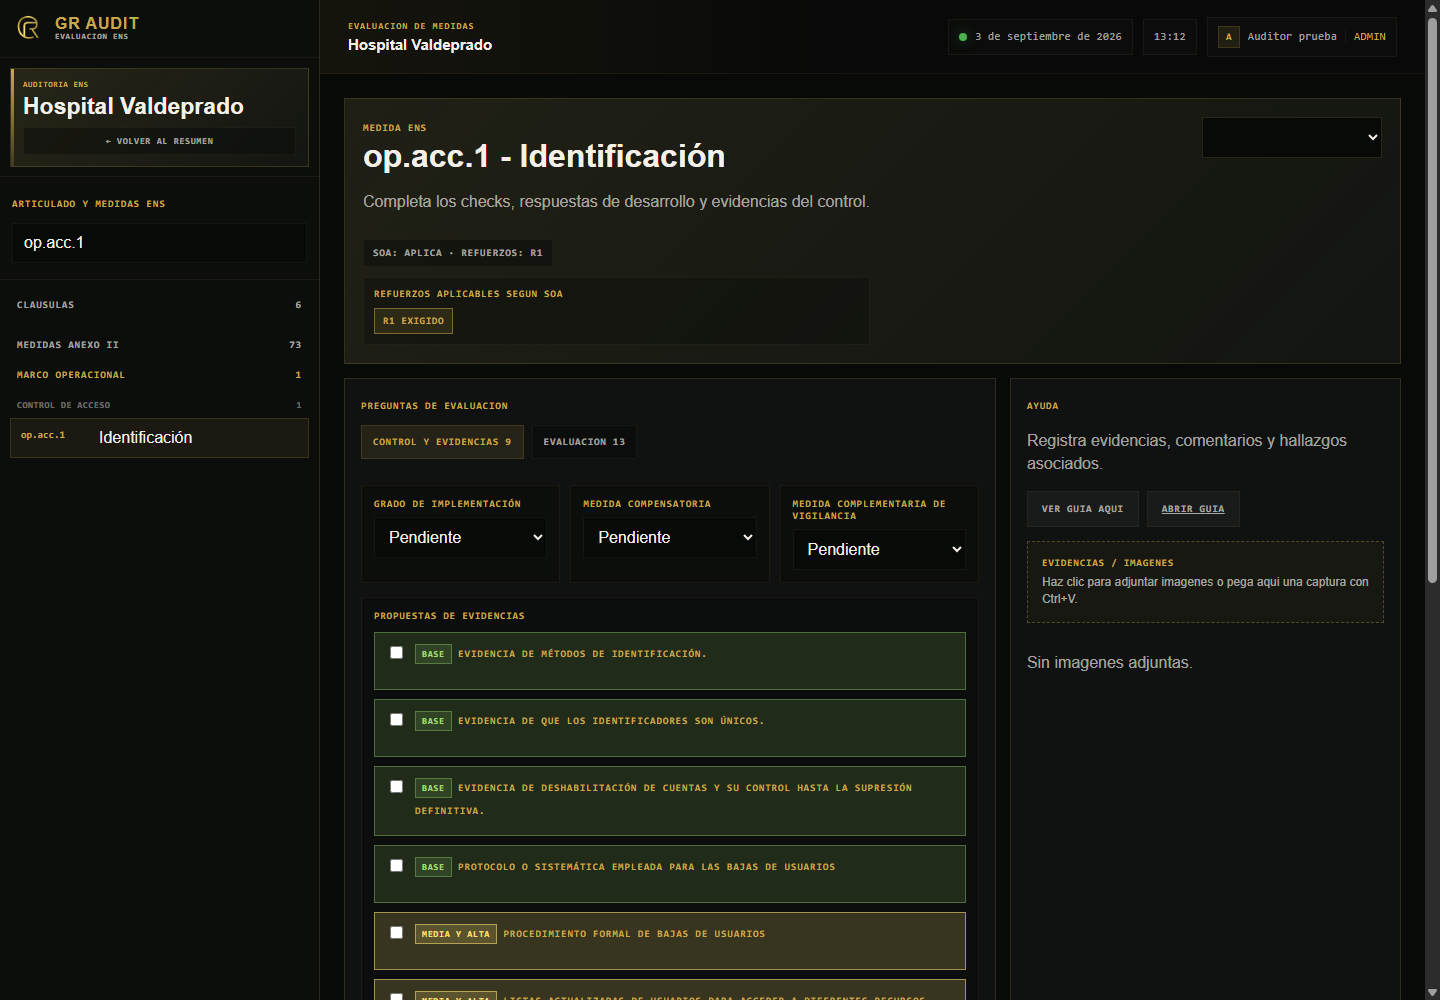Click the user avatar letter A badge

click(1229, 37)
